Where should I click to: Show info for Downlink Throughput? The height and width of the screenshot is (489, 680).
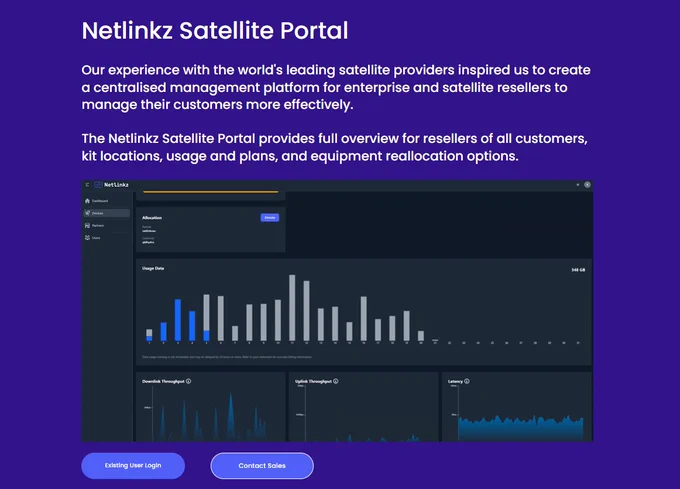click(x=189, y=381)
